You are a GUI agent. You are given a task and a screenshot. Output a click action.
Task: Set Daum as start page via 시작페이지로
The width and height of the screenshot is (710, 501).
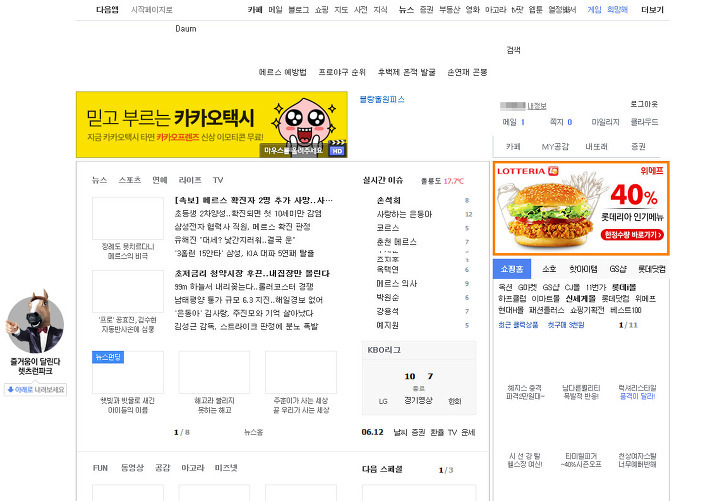[152, 10]
